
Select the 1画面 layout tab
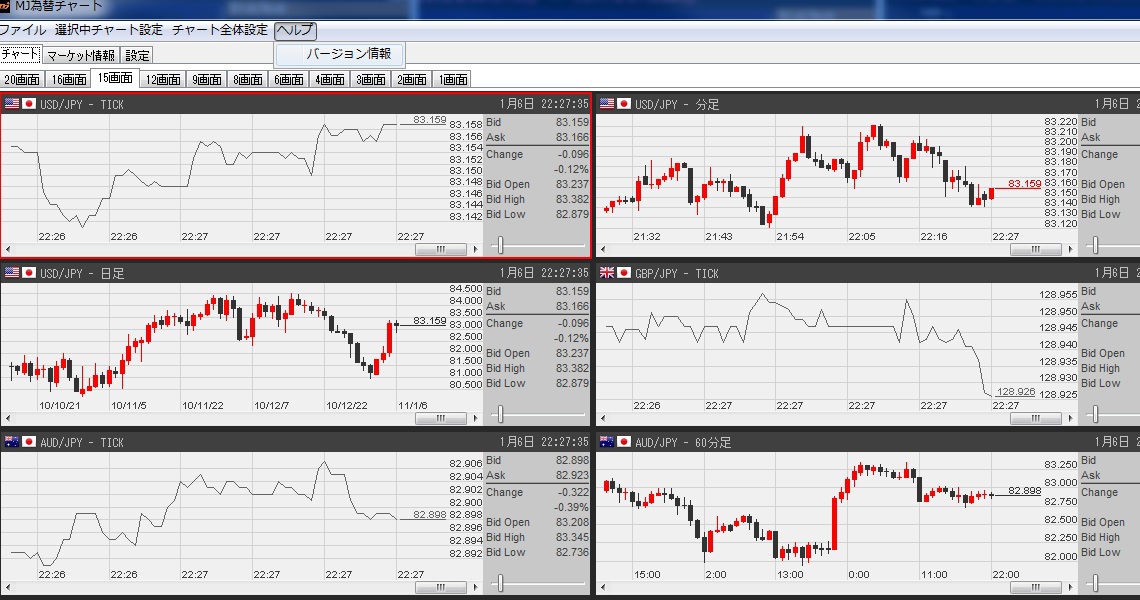coord(452,80)
